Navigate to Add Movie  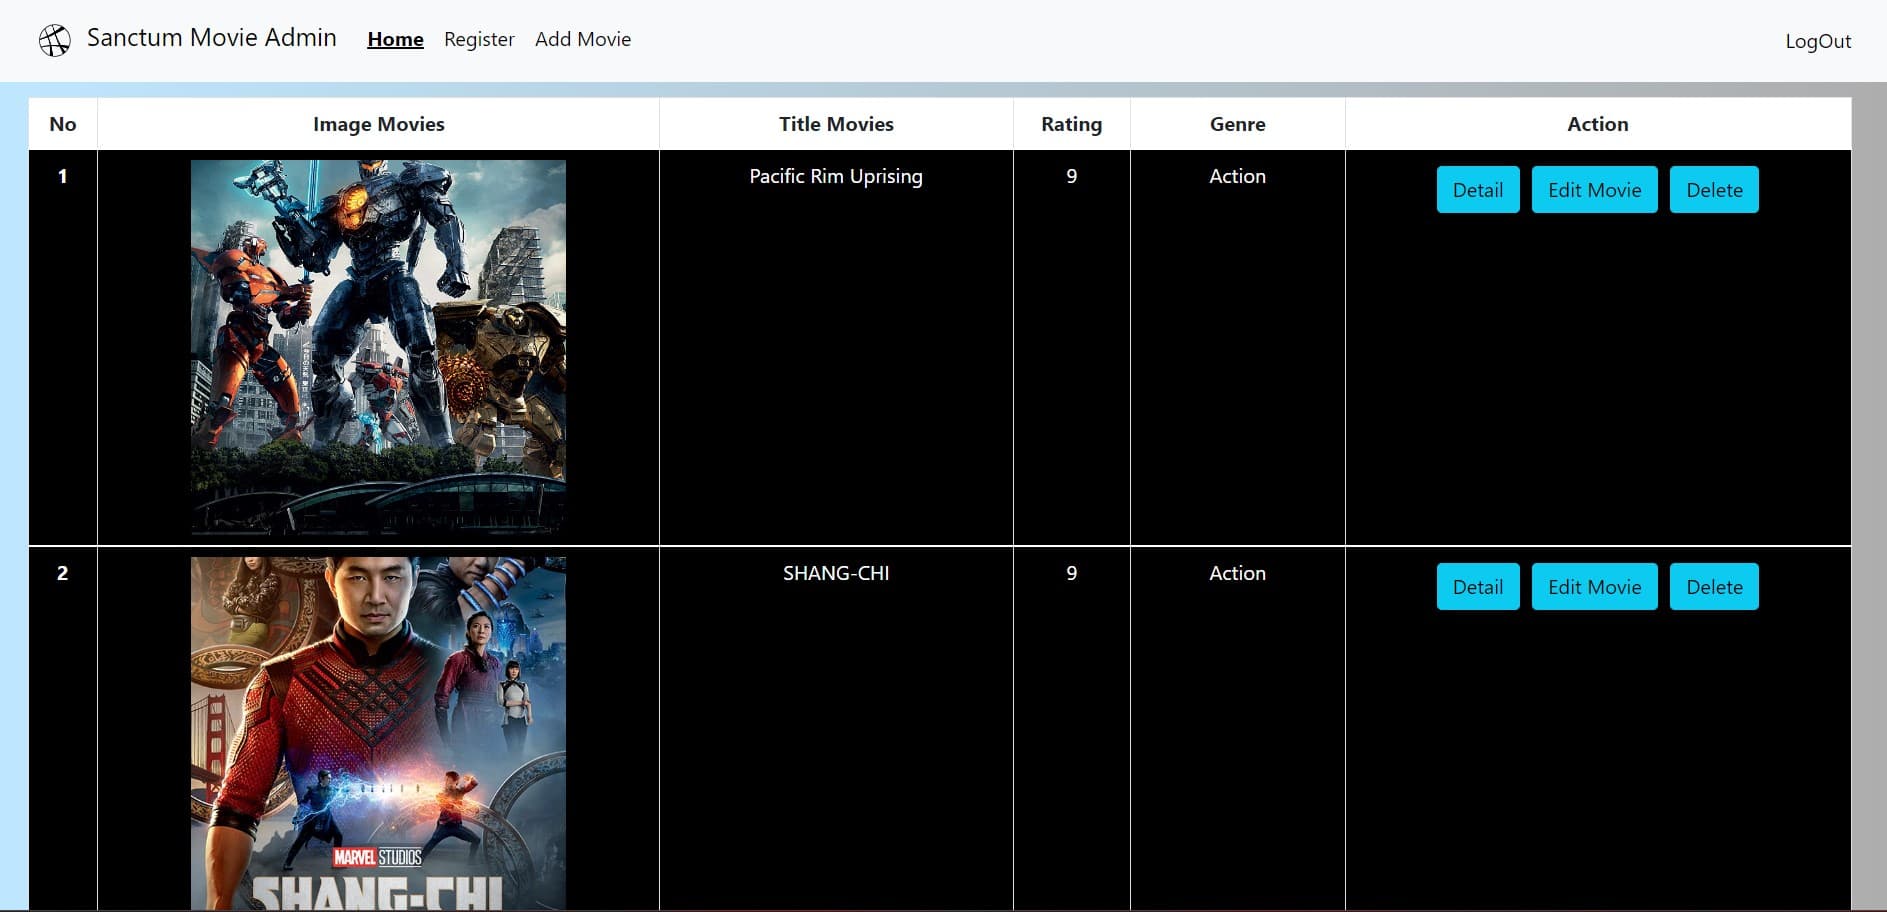click(x=583, y=39)
